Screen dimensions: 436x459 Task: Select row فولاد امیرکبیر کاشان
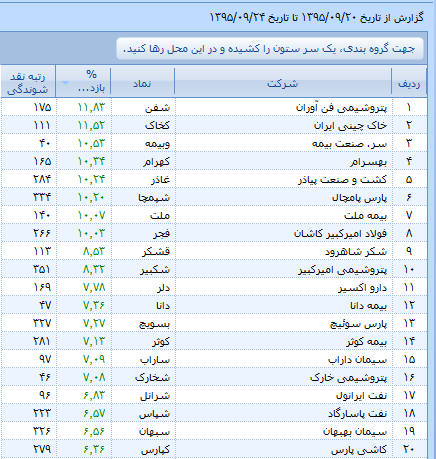click(x=214, y=233)
